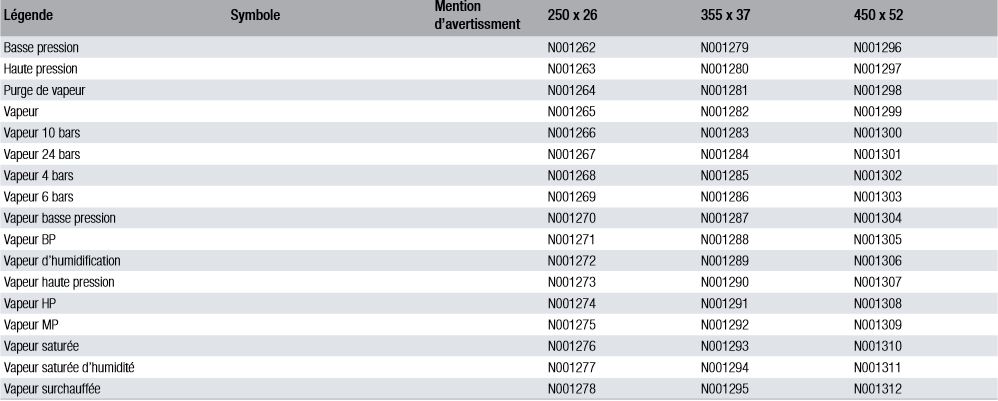Select the Basse pression row label
Screen dimensions: 998x401
pyautogui.click(x=41, y=48)
